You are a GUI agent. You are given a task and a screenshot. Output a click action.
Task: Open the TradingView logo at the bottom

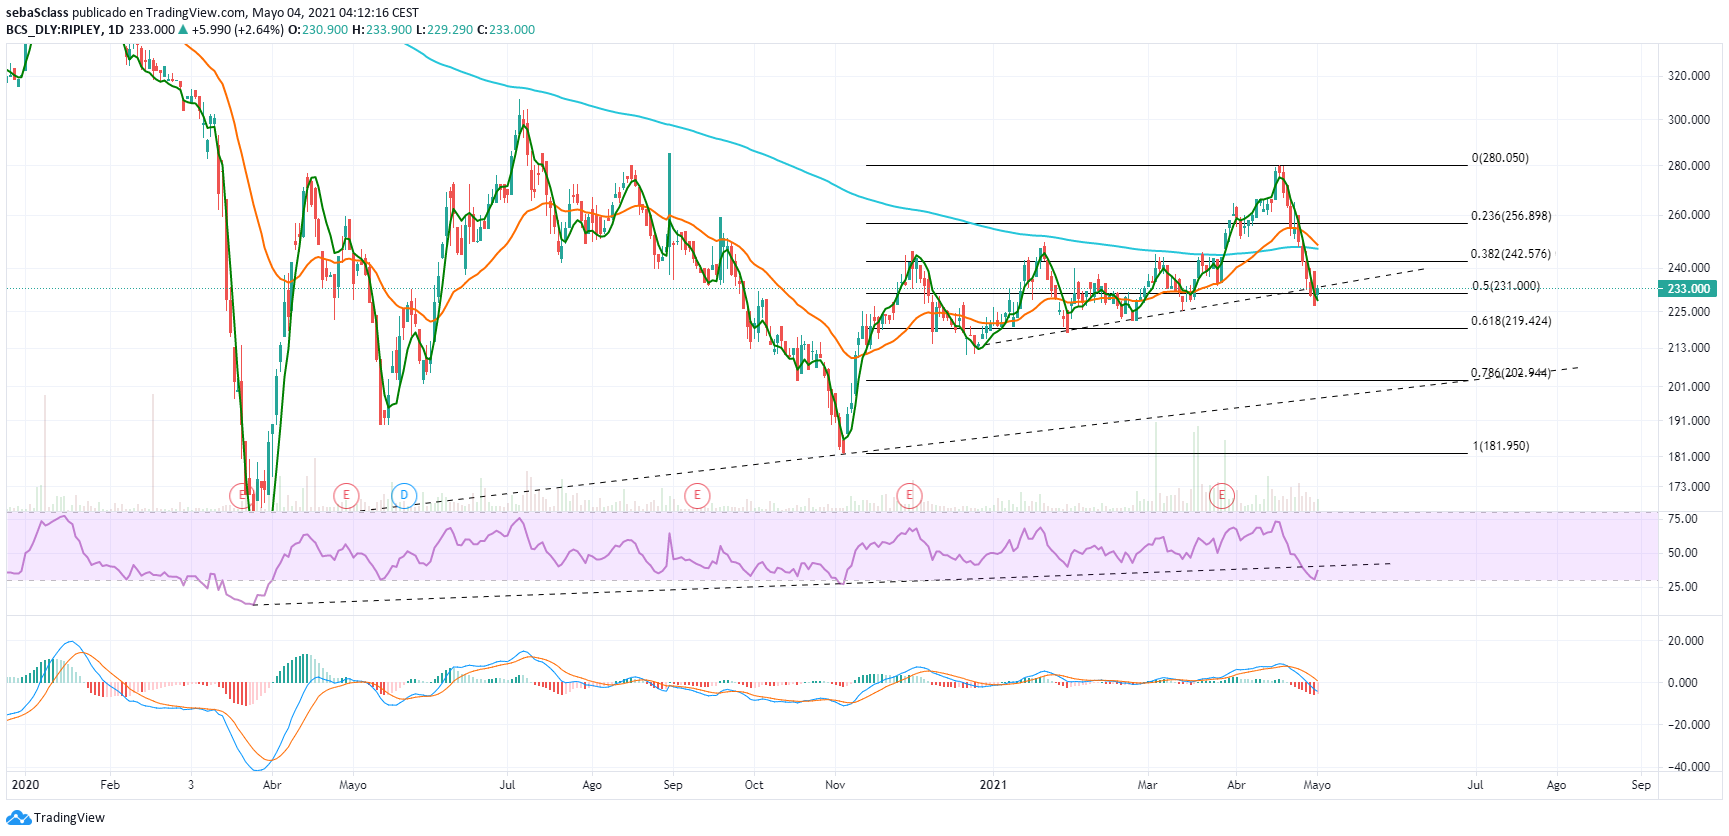(56, 818)
